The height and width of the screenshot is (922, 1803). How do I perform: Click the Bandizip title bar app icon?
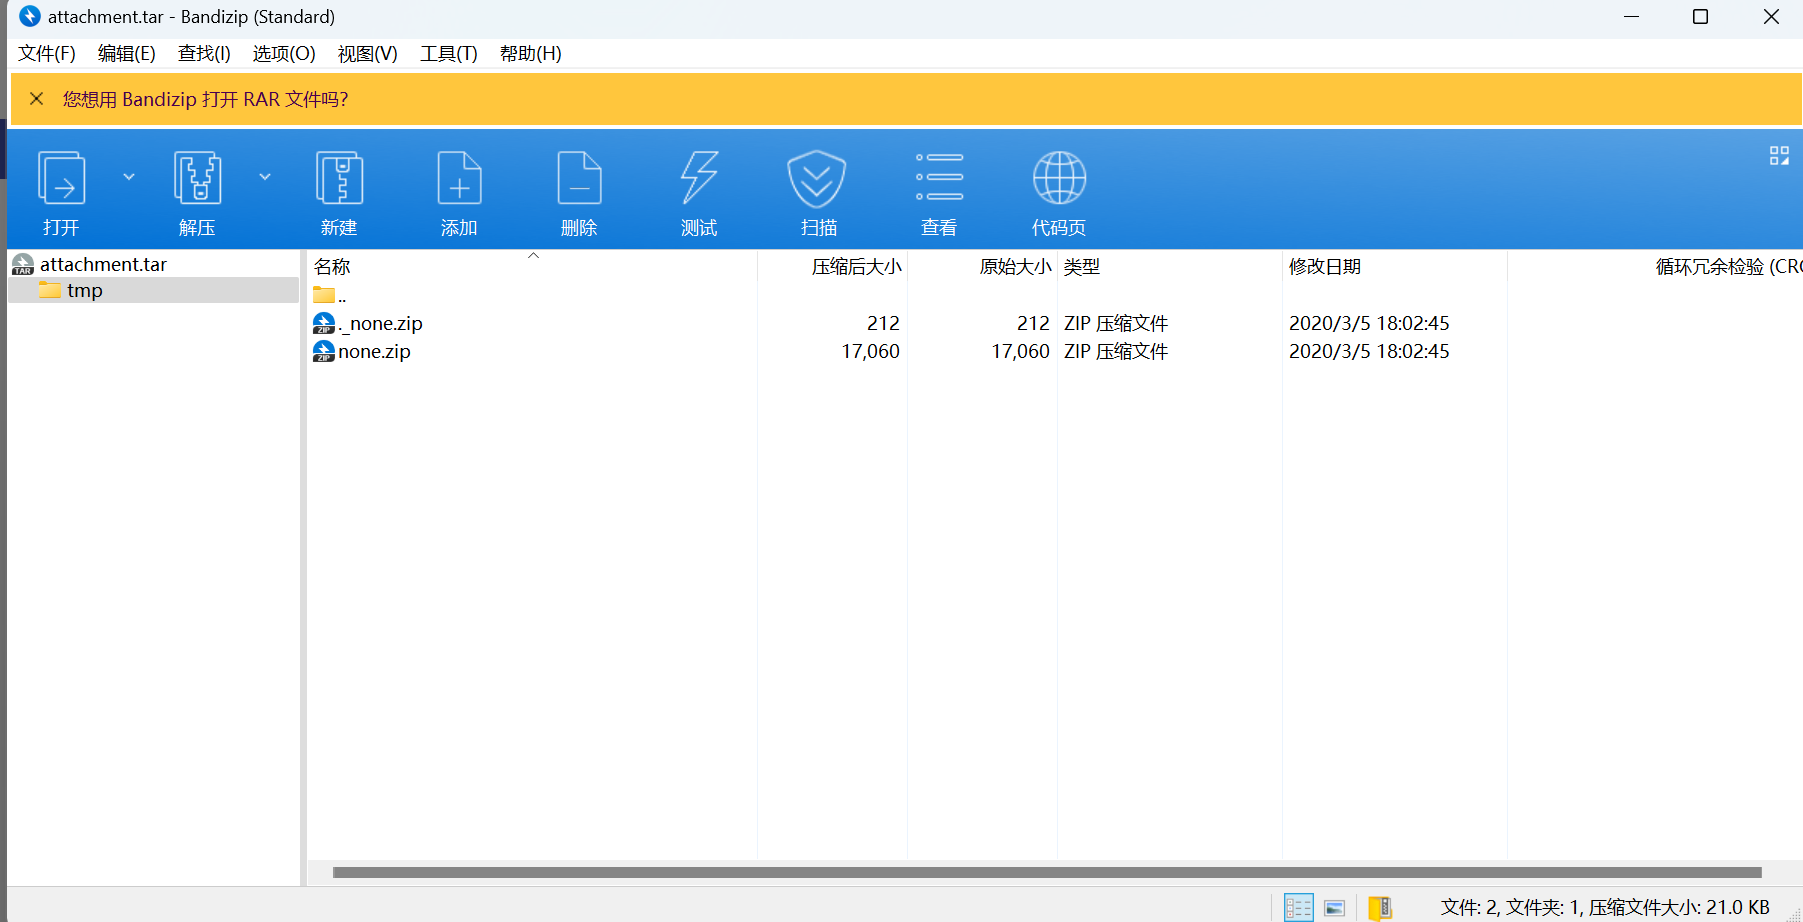tap(30, 16)
